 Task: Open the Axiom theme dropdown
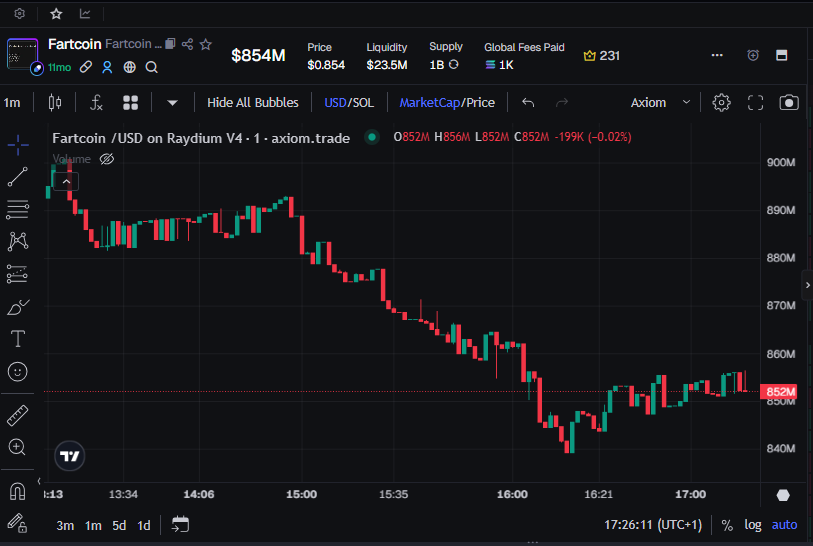(x=660, y=103)
